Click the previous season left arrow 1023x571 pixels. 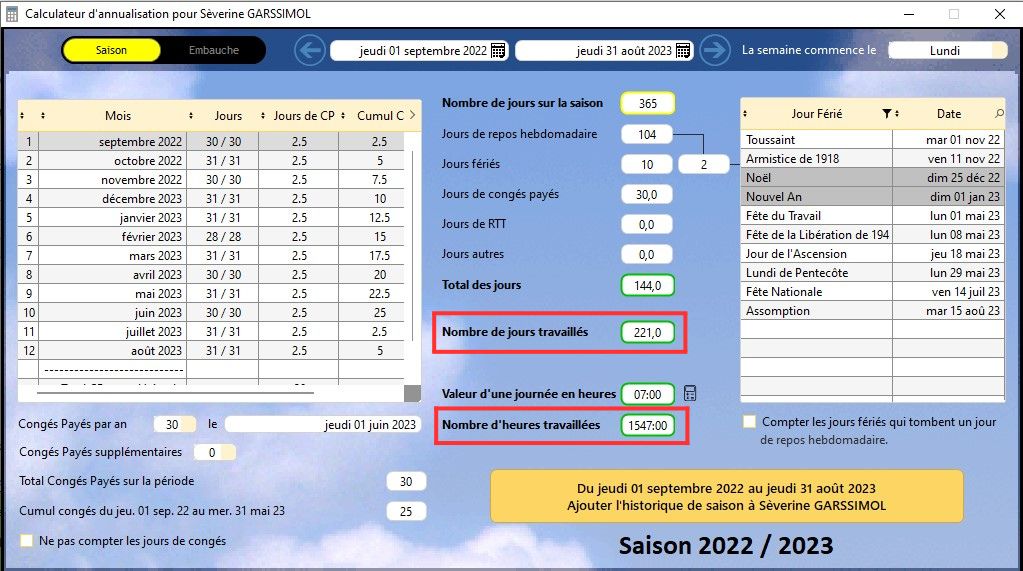point(310,50)
